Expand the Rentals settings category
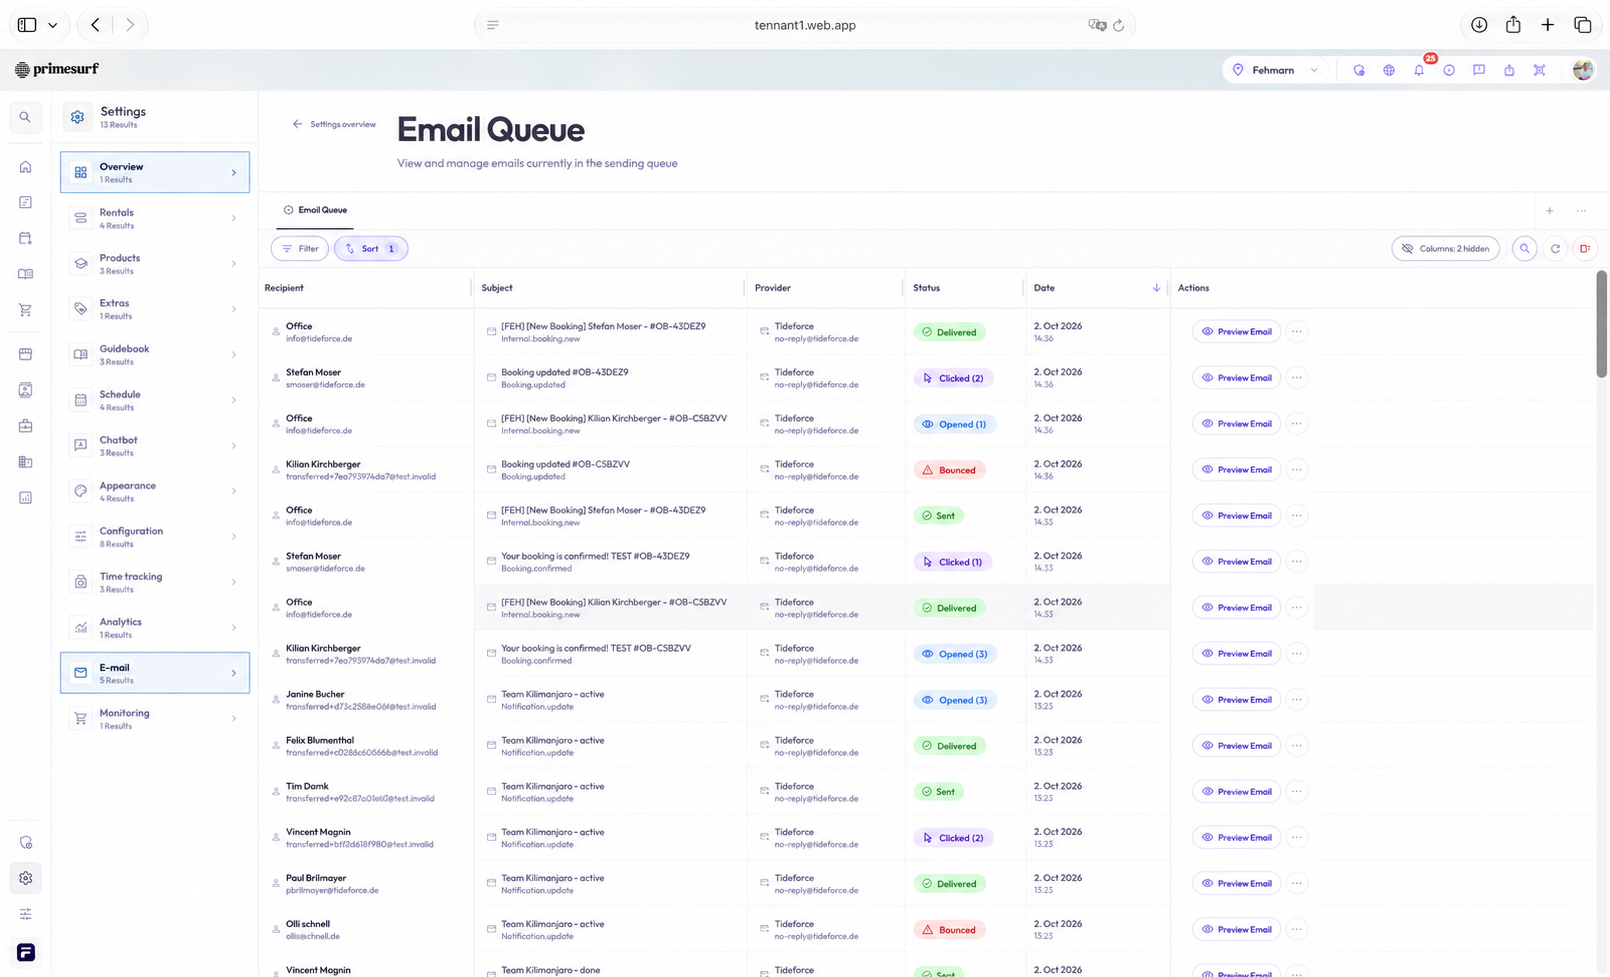Viewport: 1610px width, 977px height. 155,218
